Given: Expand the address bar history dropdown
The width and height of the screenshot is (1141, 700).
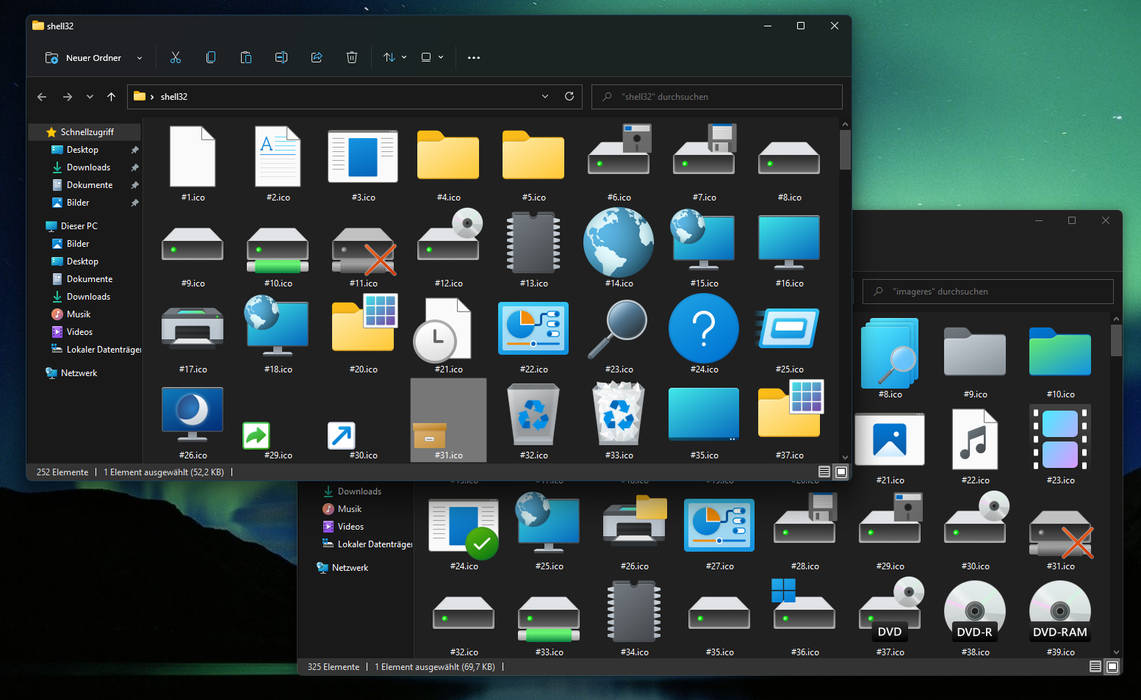Looking at the screenshot, I should [x=544, y=96].
